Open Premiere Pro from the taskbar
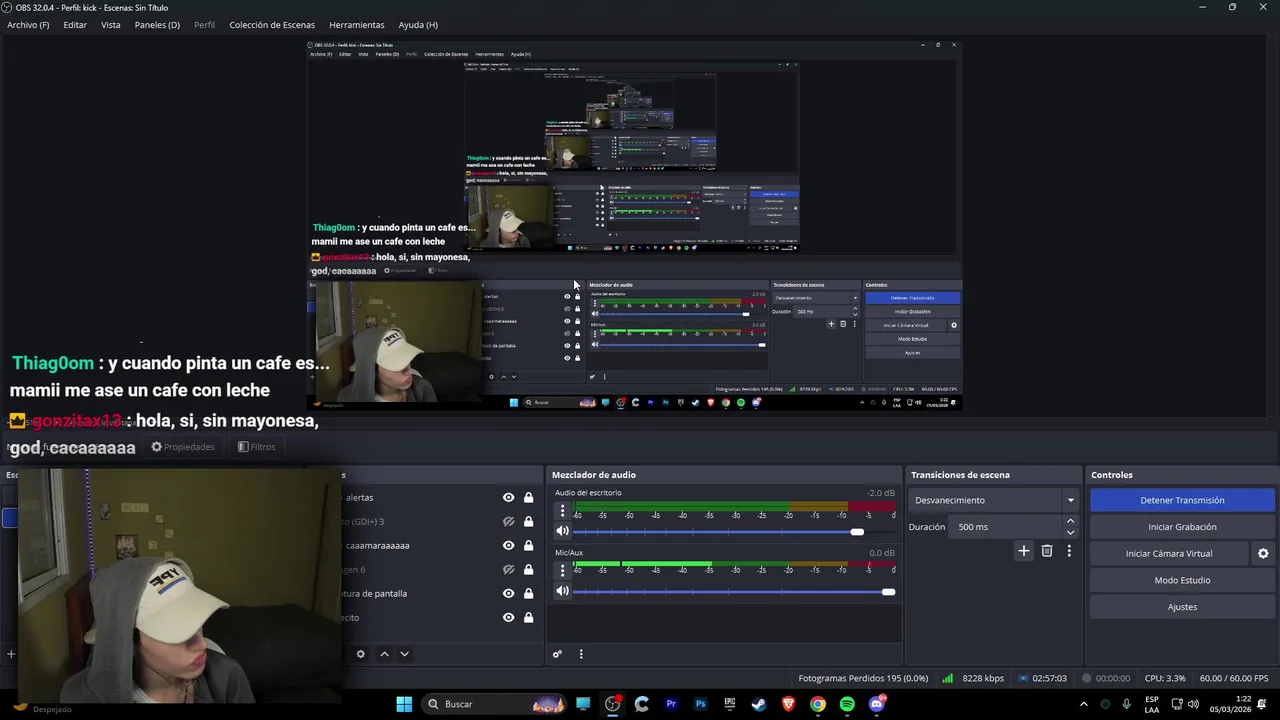The image size is (1280, 720). (x=671, y=704)
